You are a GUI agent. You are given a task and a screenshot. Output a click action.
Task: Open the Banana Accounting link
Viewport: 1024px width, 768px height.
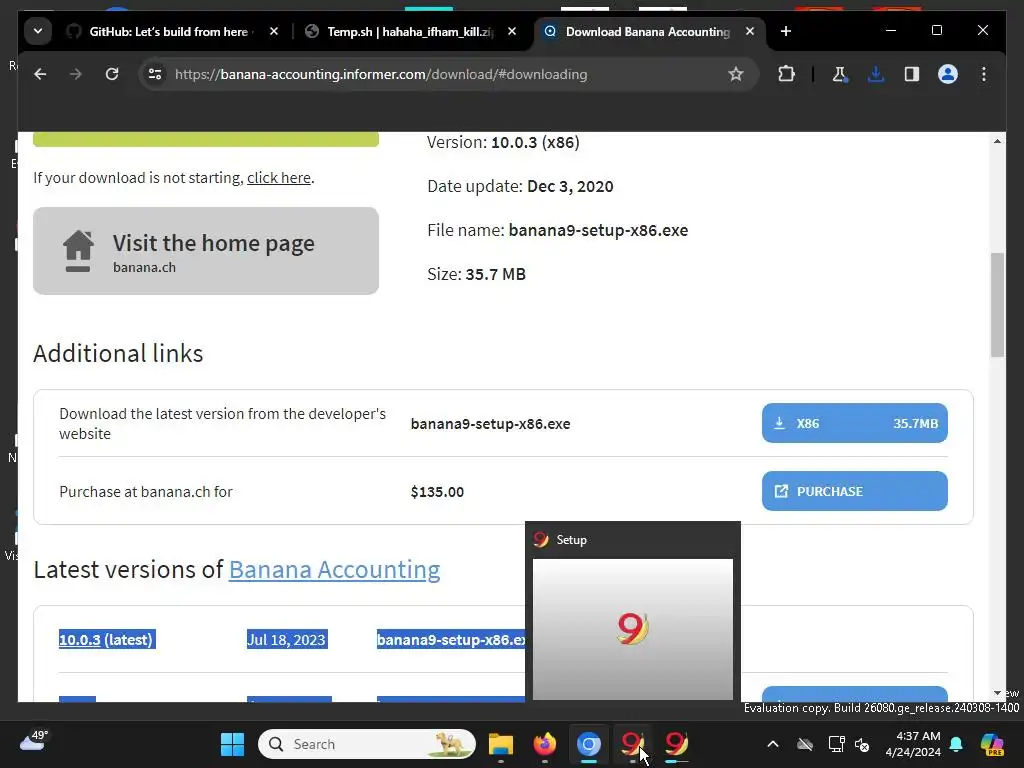click(x=334, y=569)
